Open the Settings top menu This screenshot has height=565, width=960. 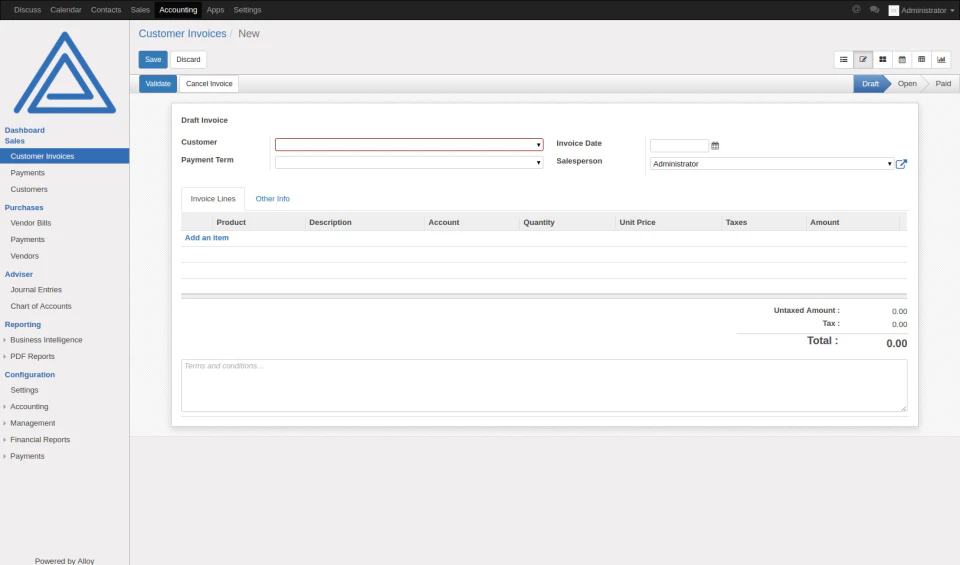pos(247,10)
